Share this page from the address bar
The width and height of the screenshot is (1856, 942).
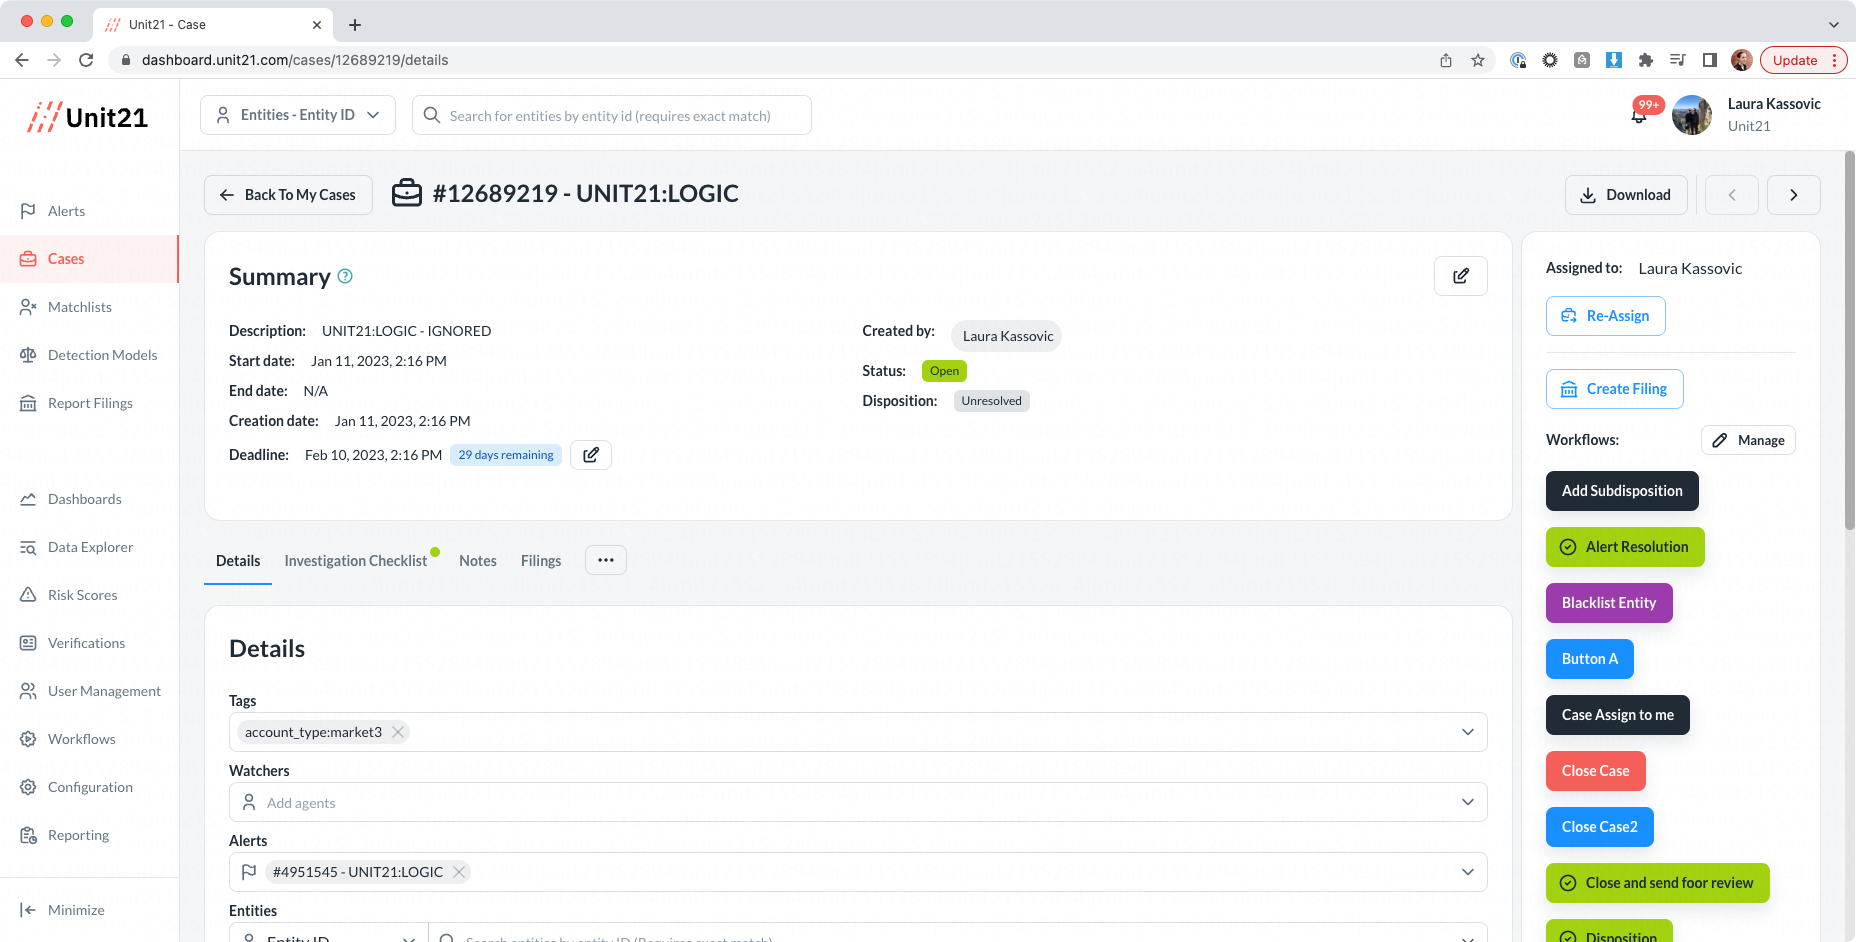tap(1446, 60)
